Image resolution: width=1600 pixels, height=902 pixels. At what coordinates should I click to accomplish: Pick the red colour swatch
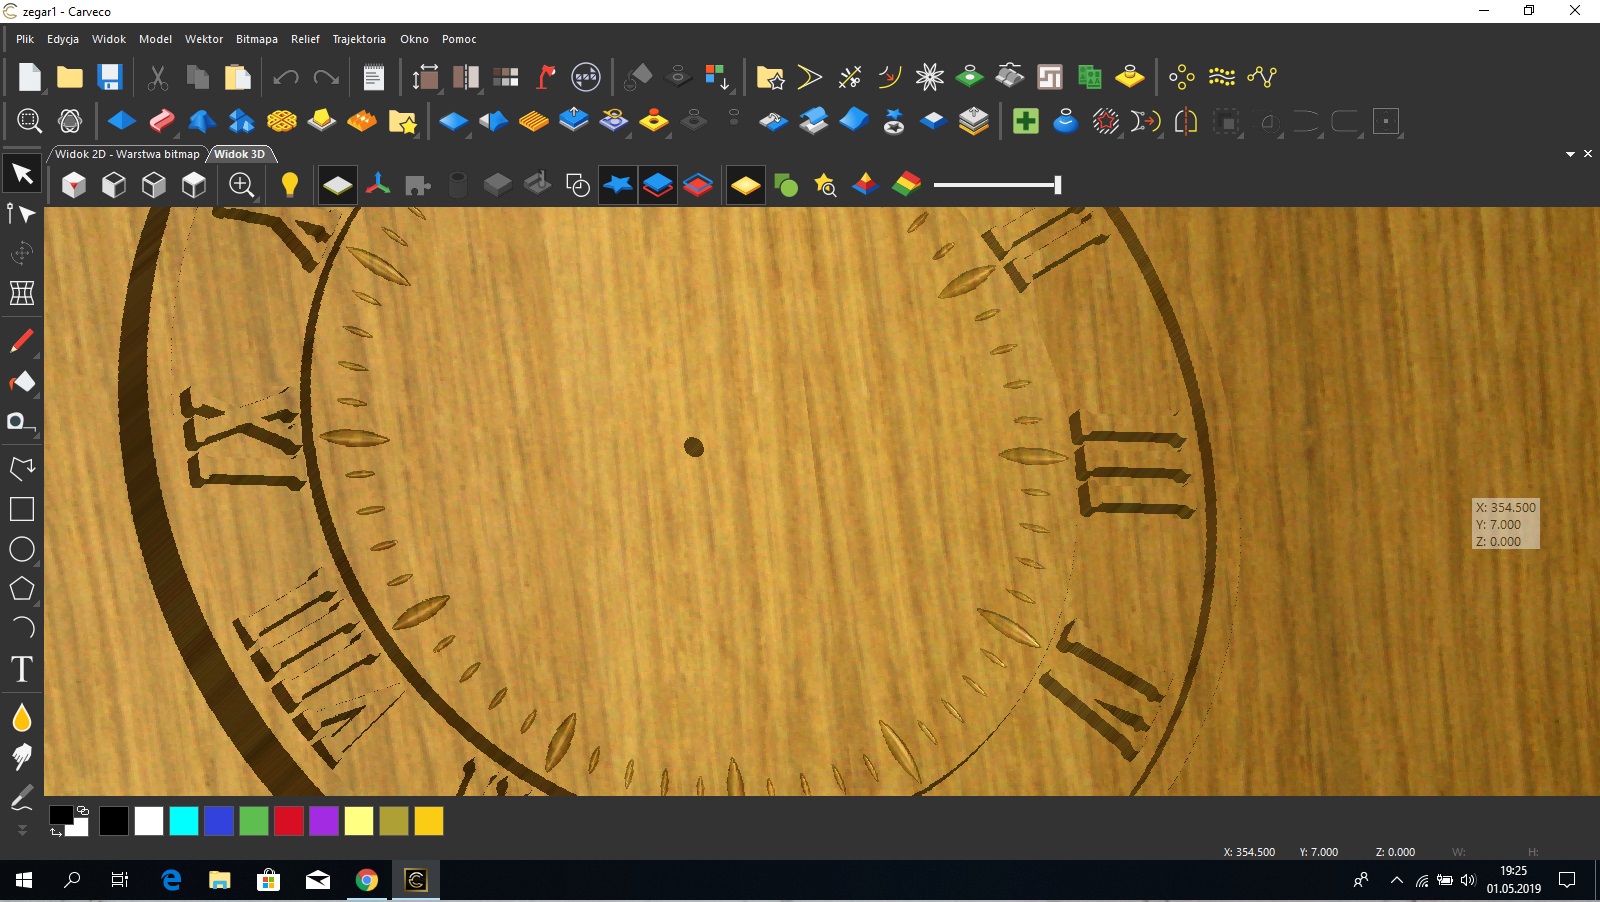(289, 821)
